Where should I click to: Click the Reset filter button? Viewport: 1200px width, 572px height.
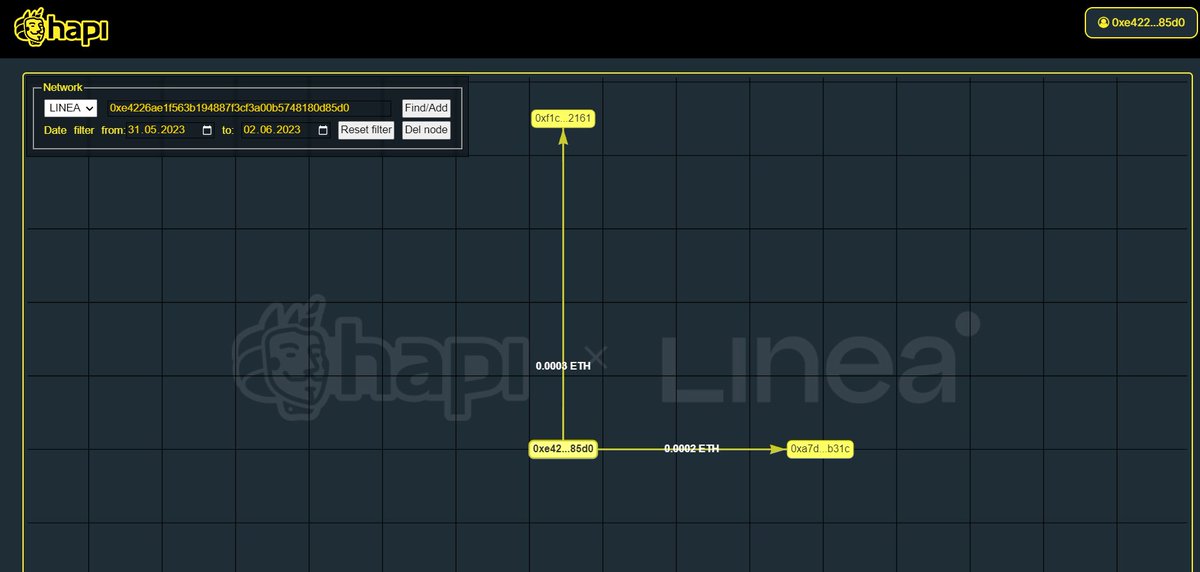click(366, 130)
